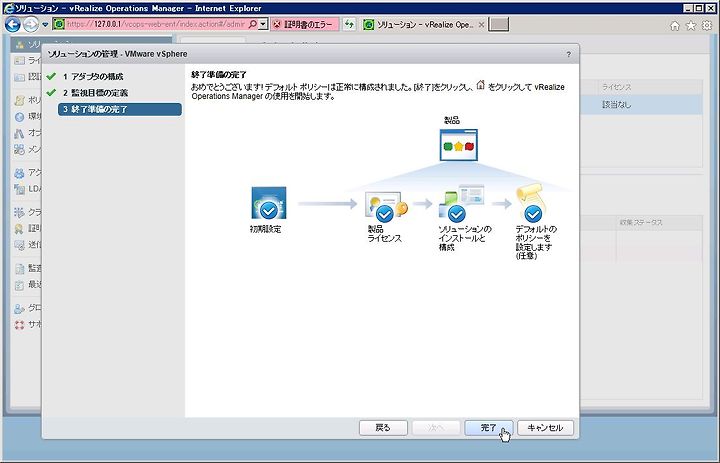
Task: Click the home icon in the description text
Action: 480,85
